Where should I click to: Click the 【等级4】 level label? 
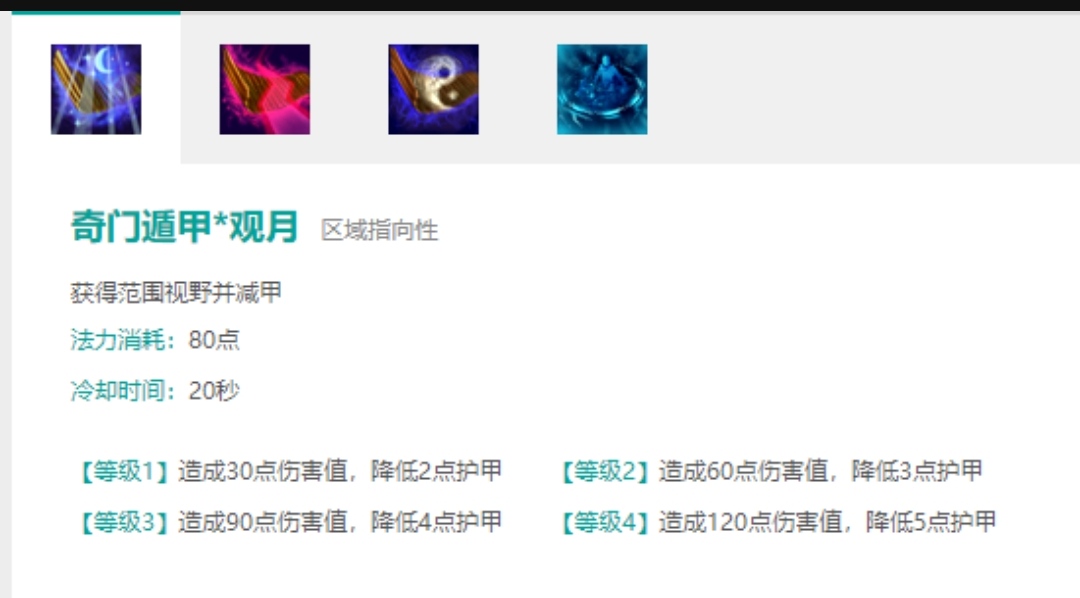[x=605, y=522]
